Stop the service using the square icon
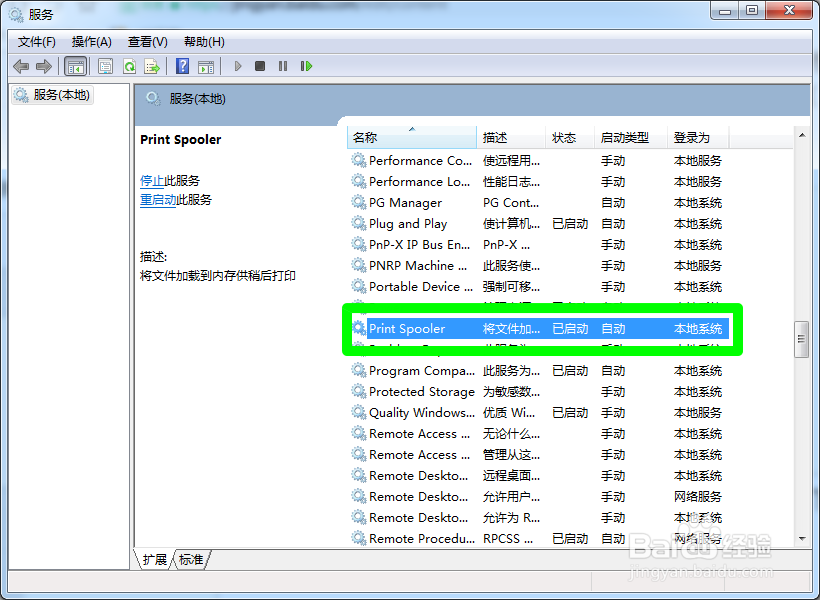This screenshot has height=600, width=820. pos(259,65)
